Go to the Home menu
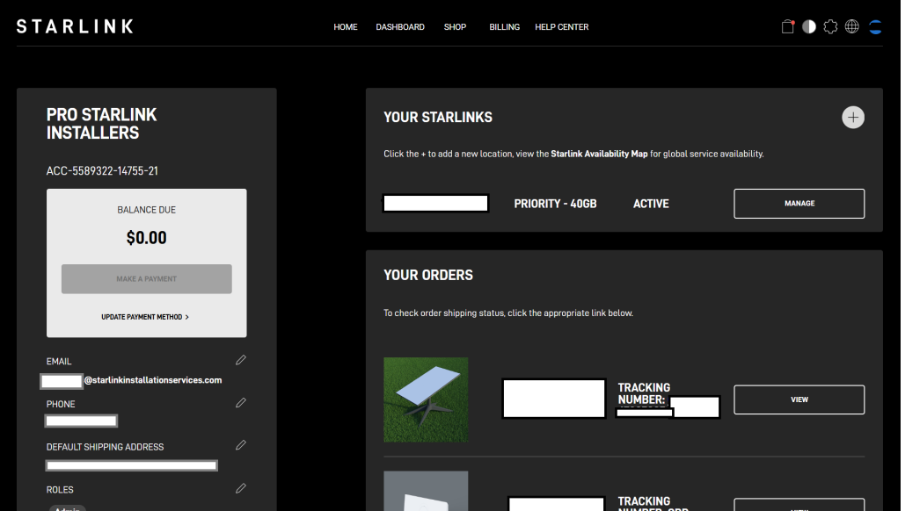This screenshot has width=901, height=511. coord(345,27)
